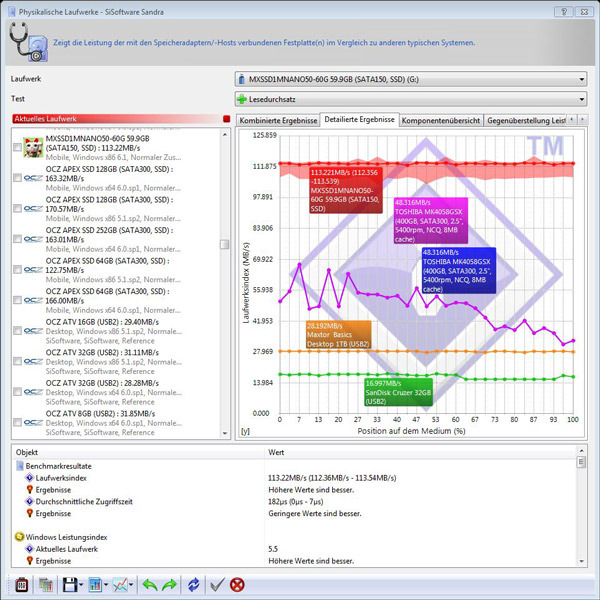Click the green forward arrow
Screen dimensions: 600x600
(169, 585)
